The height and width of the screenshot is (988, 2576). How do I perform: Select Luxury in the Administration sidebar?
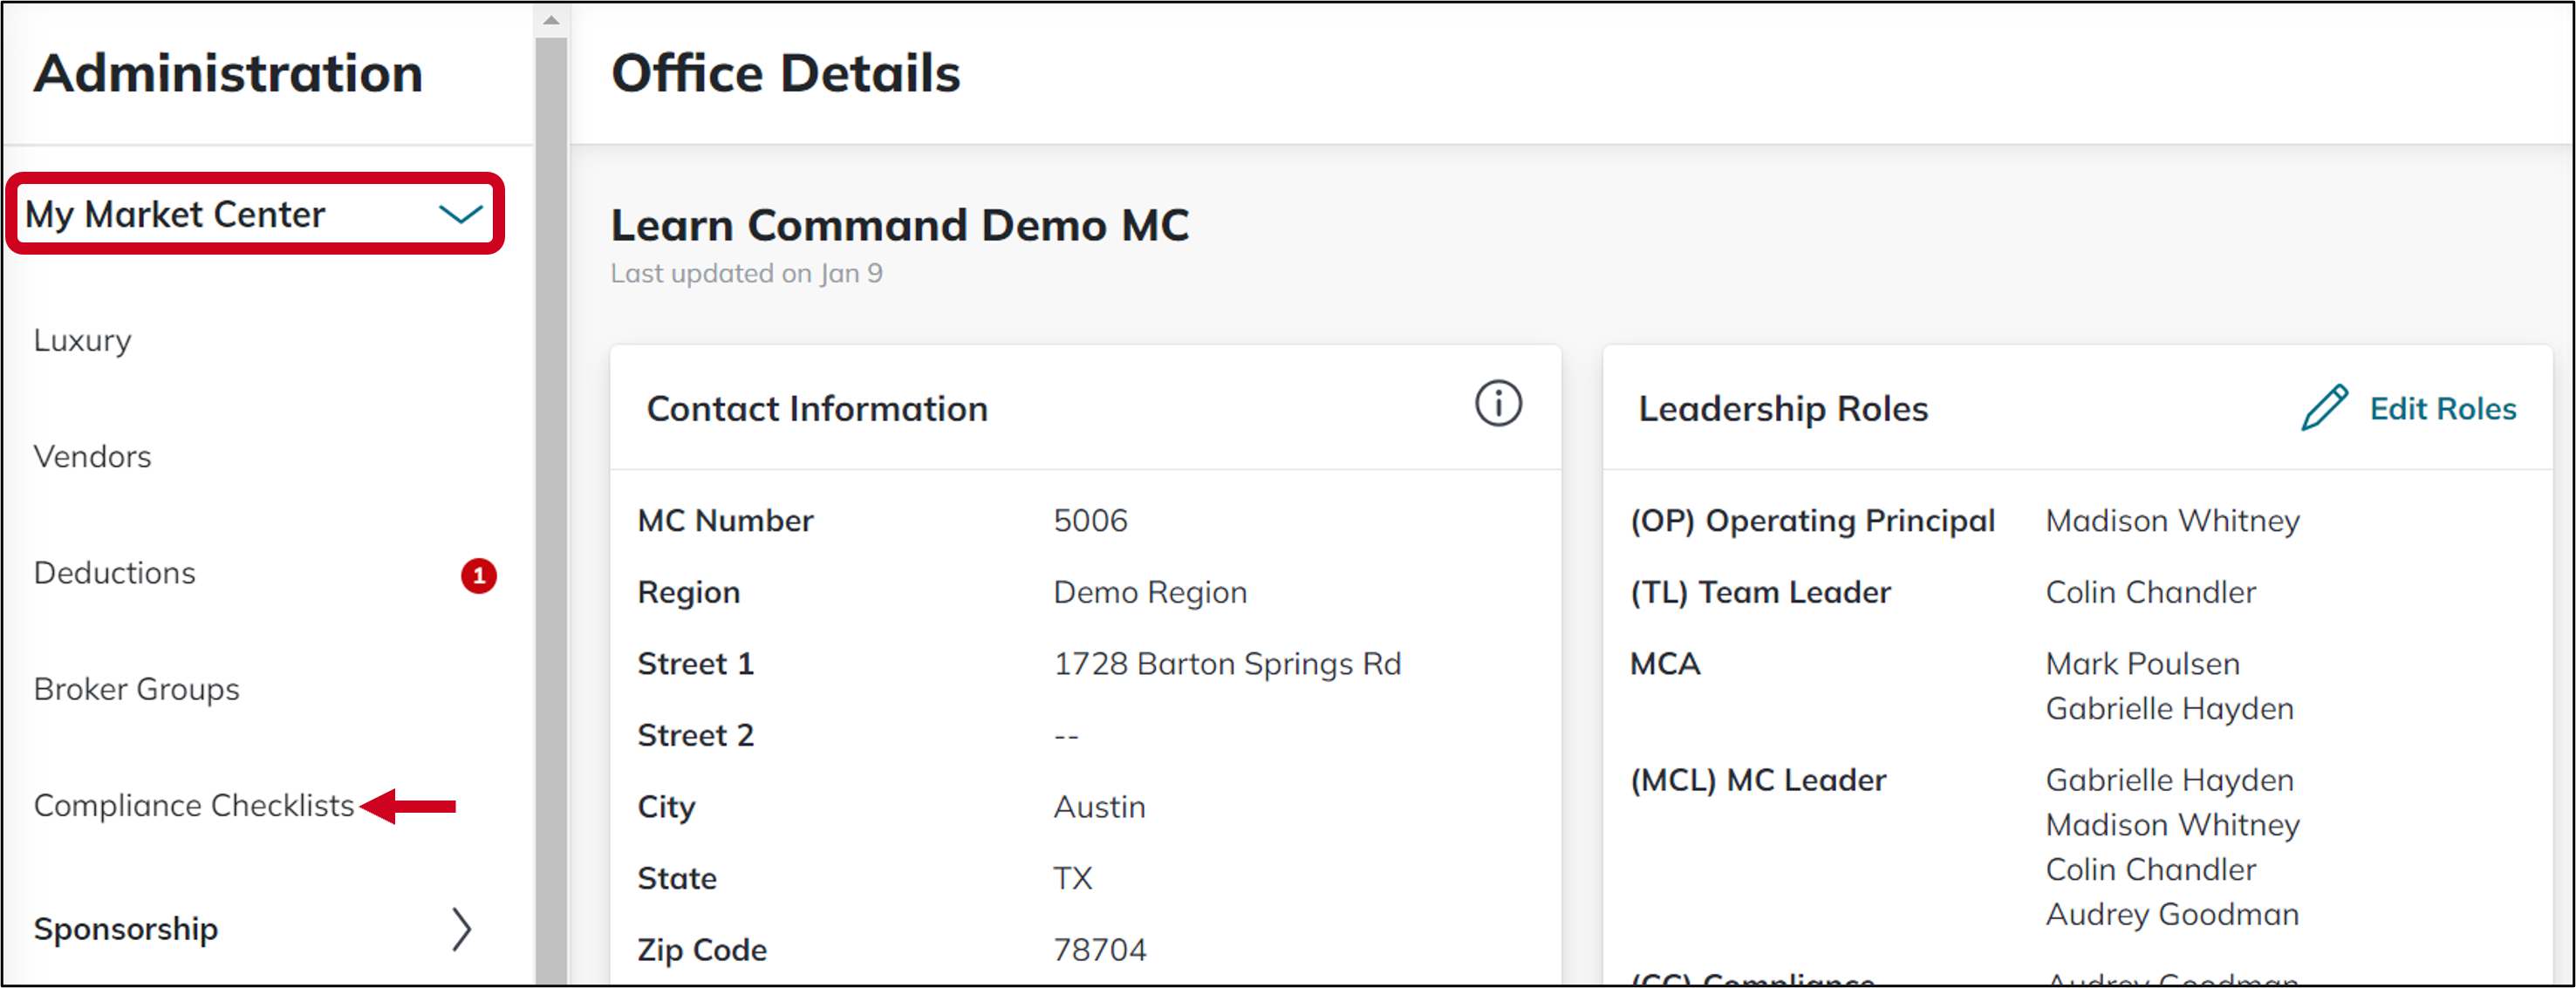click(82, 340)
